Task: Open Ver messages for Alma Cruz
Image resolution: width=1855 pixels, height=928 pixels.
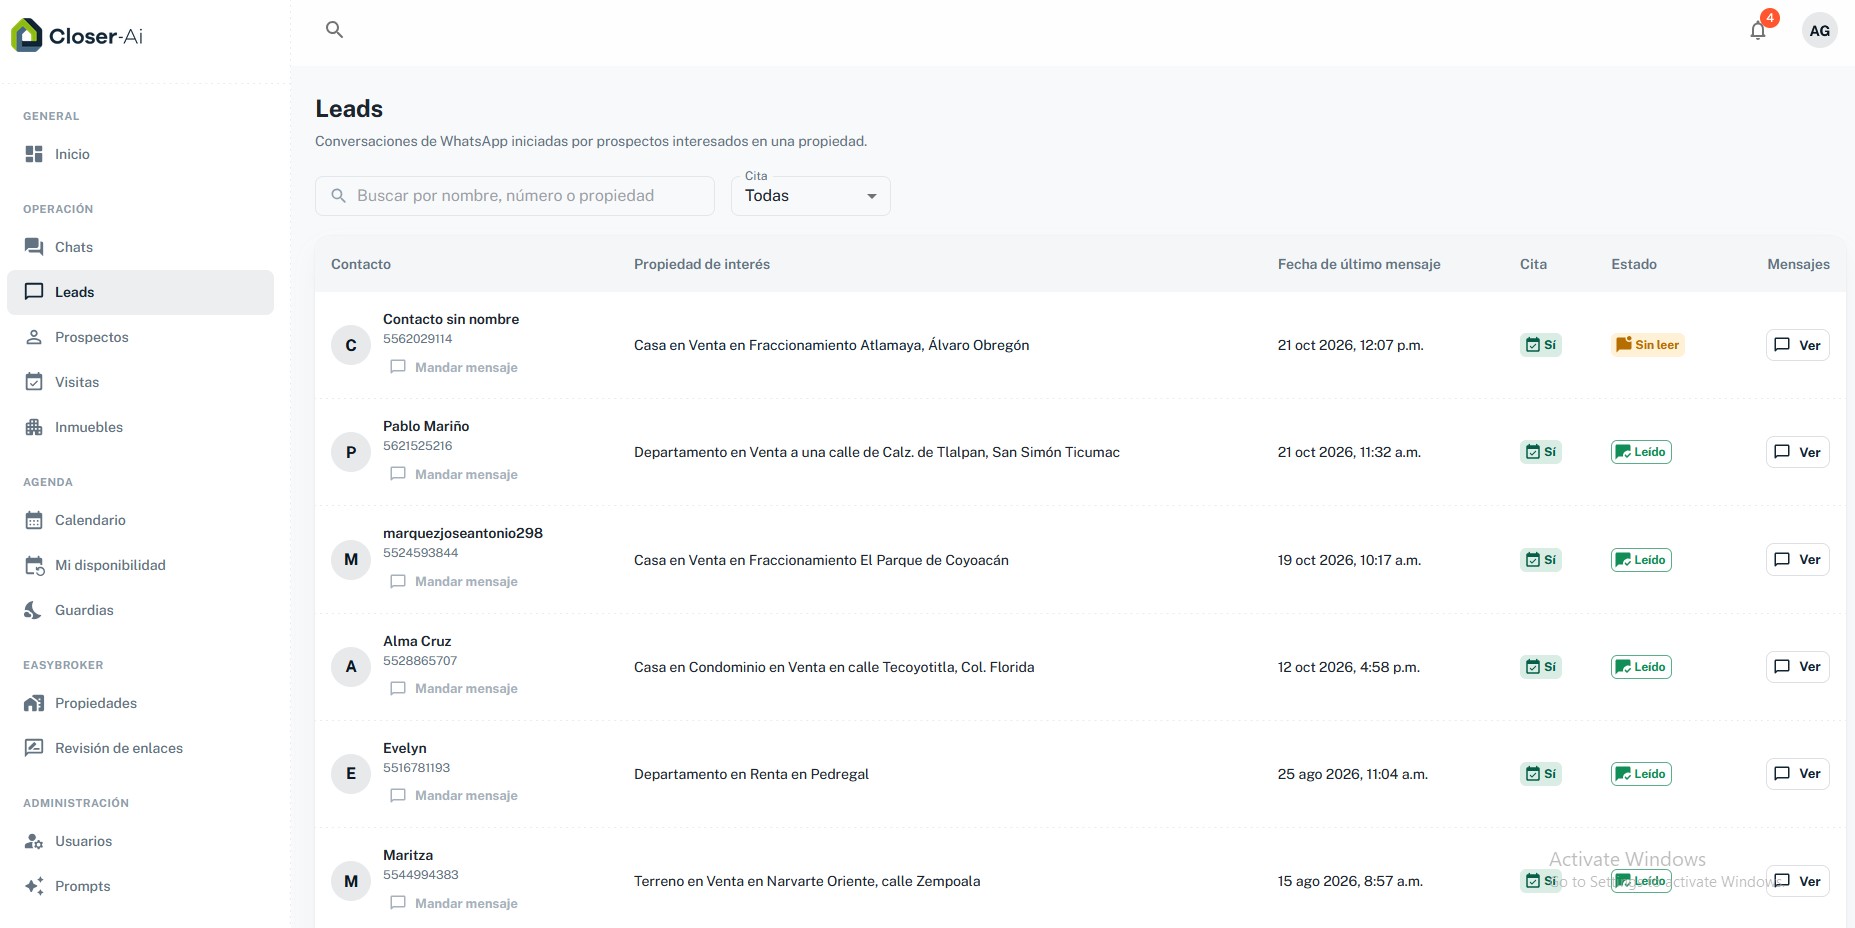Action: click(x=1797, y=666)
